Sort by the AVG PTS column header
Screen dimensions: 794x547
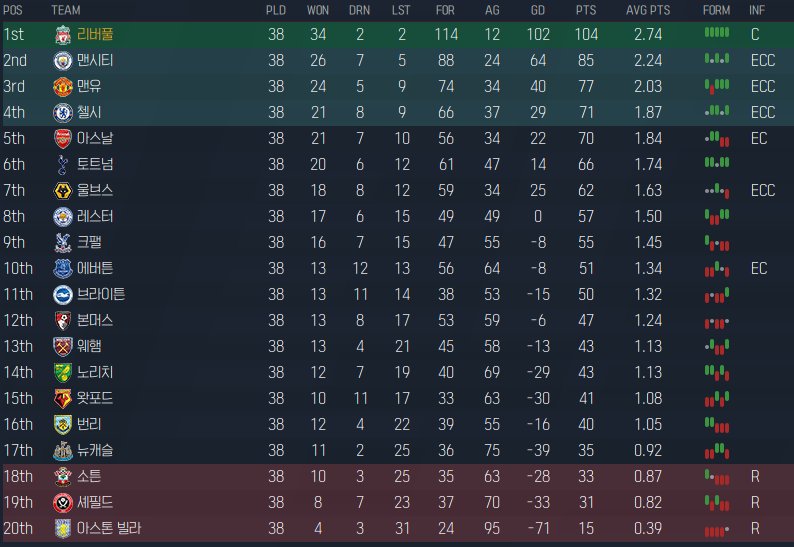pyautogui.click(x=648, y=10)
